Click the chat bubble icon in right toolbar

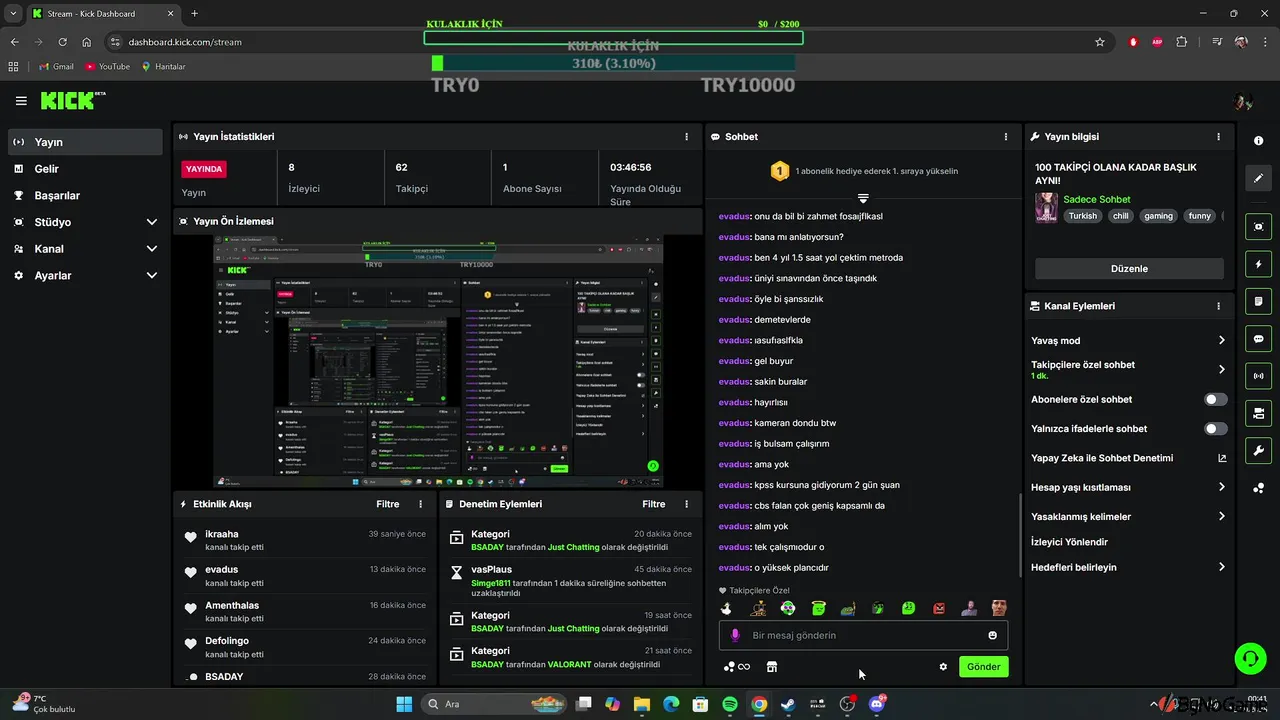click(1258, 338)
